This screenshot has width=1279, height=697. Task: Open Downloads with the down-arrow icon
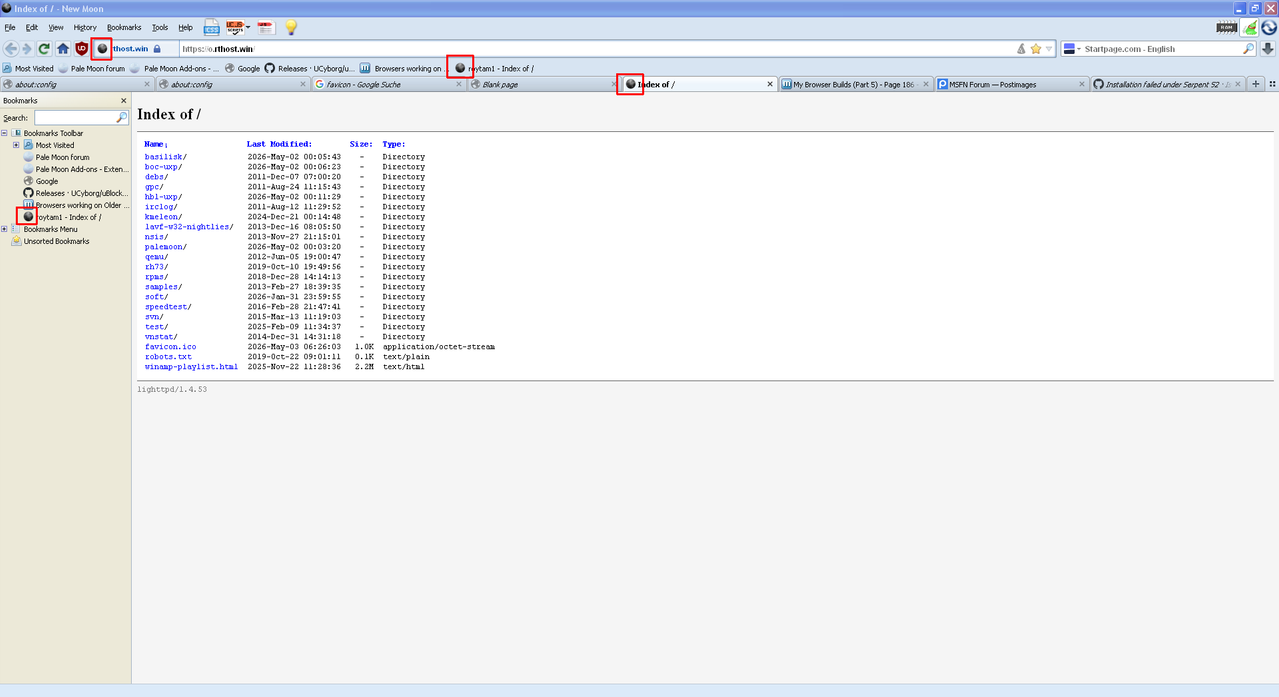pos(1268,48)
